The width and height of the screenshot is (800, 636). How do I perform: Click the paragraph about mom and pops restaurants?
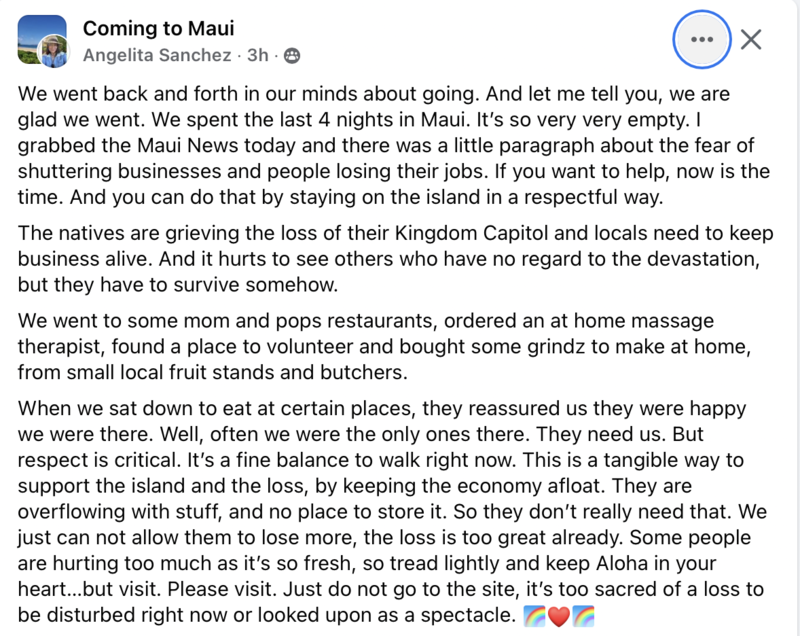[x=384, y=346]
